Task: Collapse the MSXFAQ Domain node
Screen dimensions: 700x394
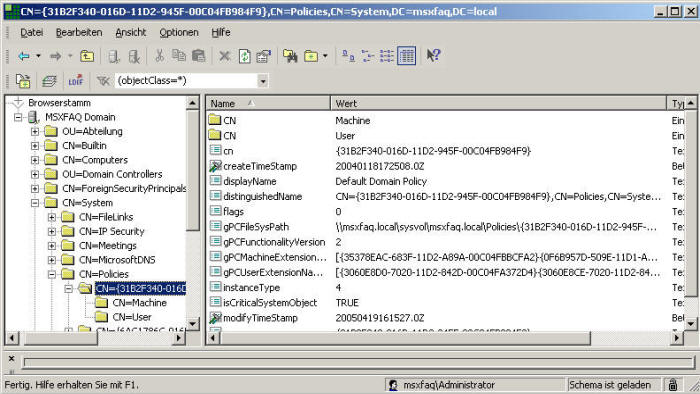Action: (18, 117)
